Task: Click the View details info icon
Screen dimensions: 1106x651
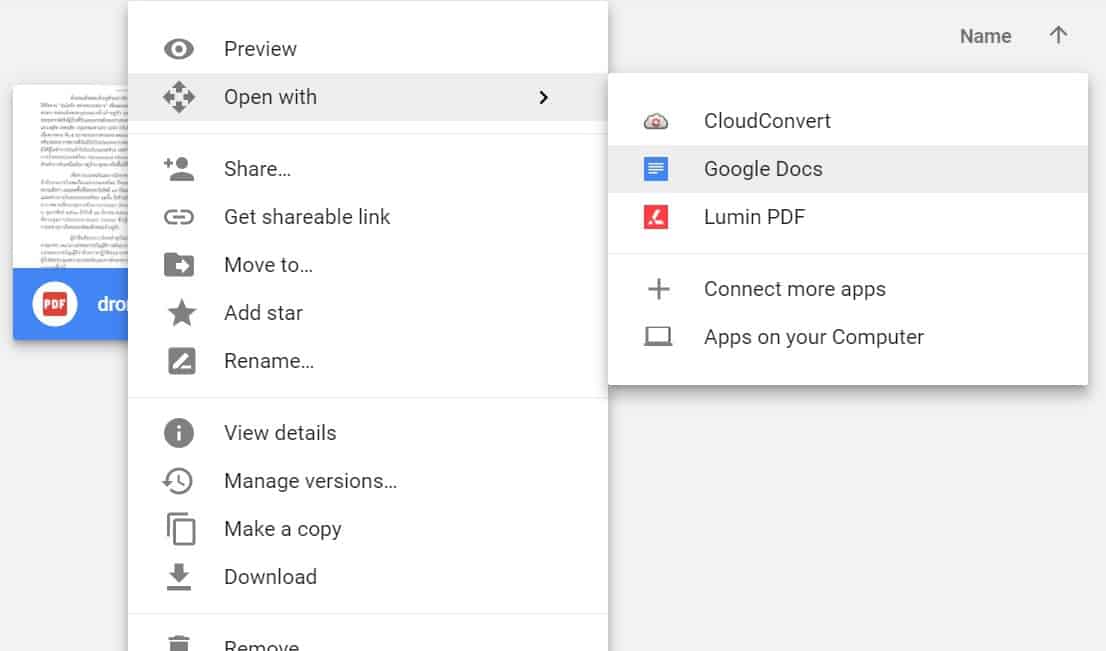Action: point(179,433)
